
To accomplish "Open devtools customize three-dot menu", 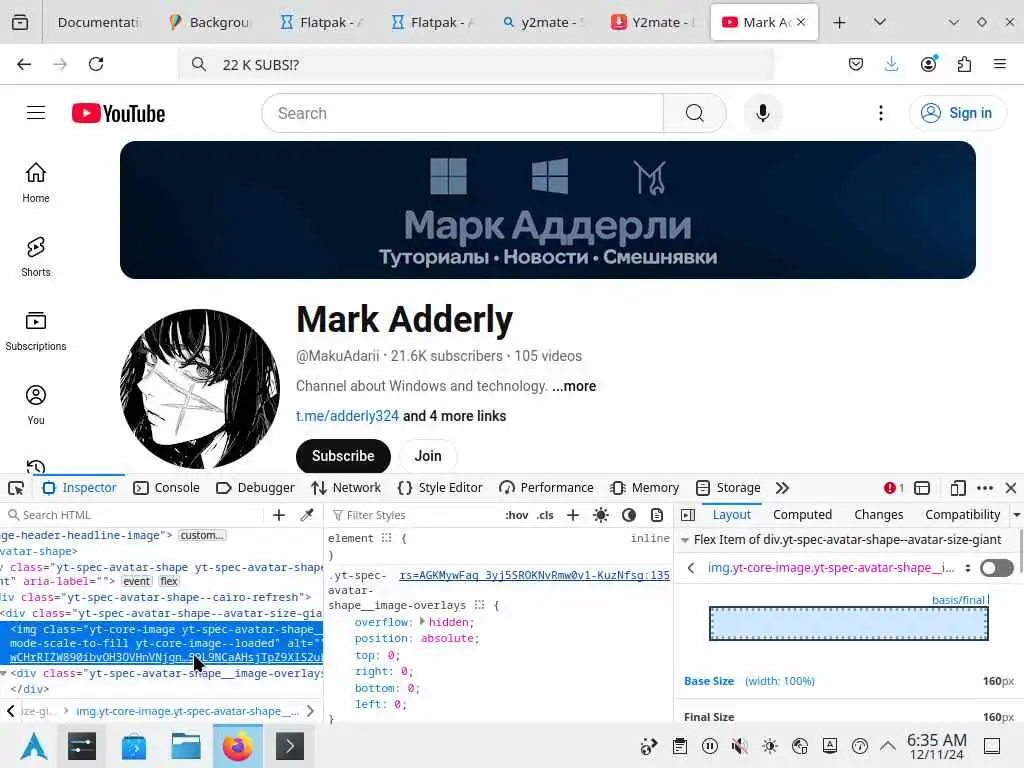I will coord(985,488).
